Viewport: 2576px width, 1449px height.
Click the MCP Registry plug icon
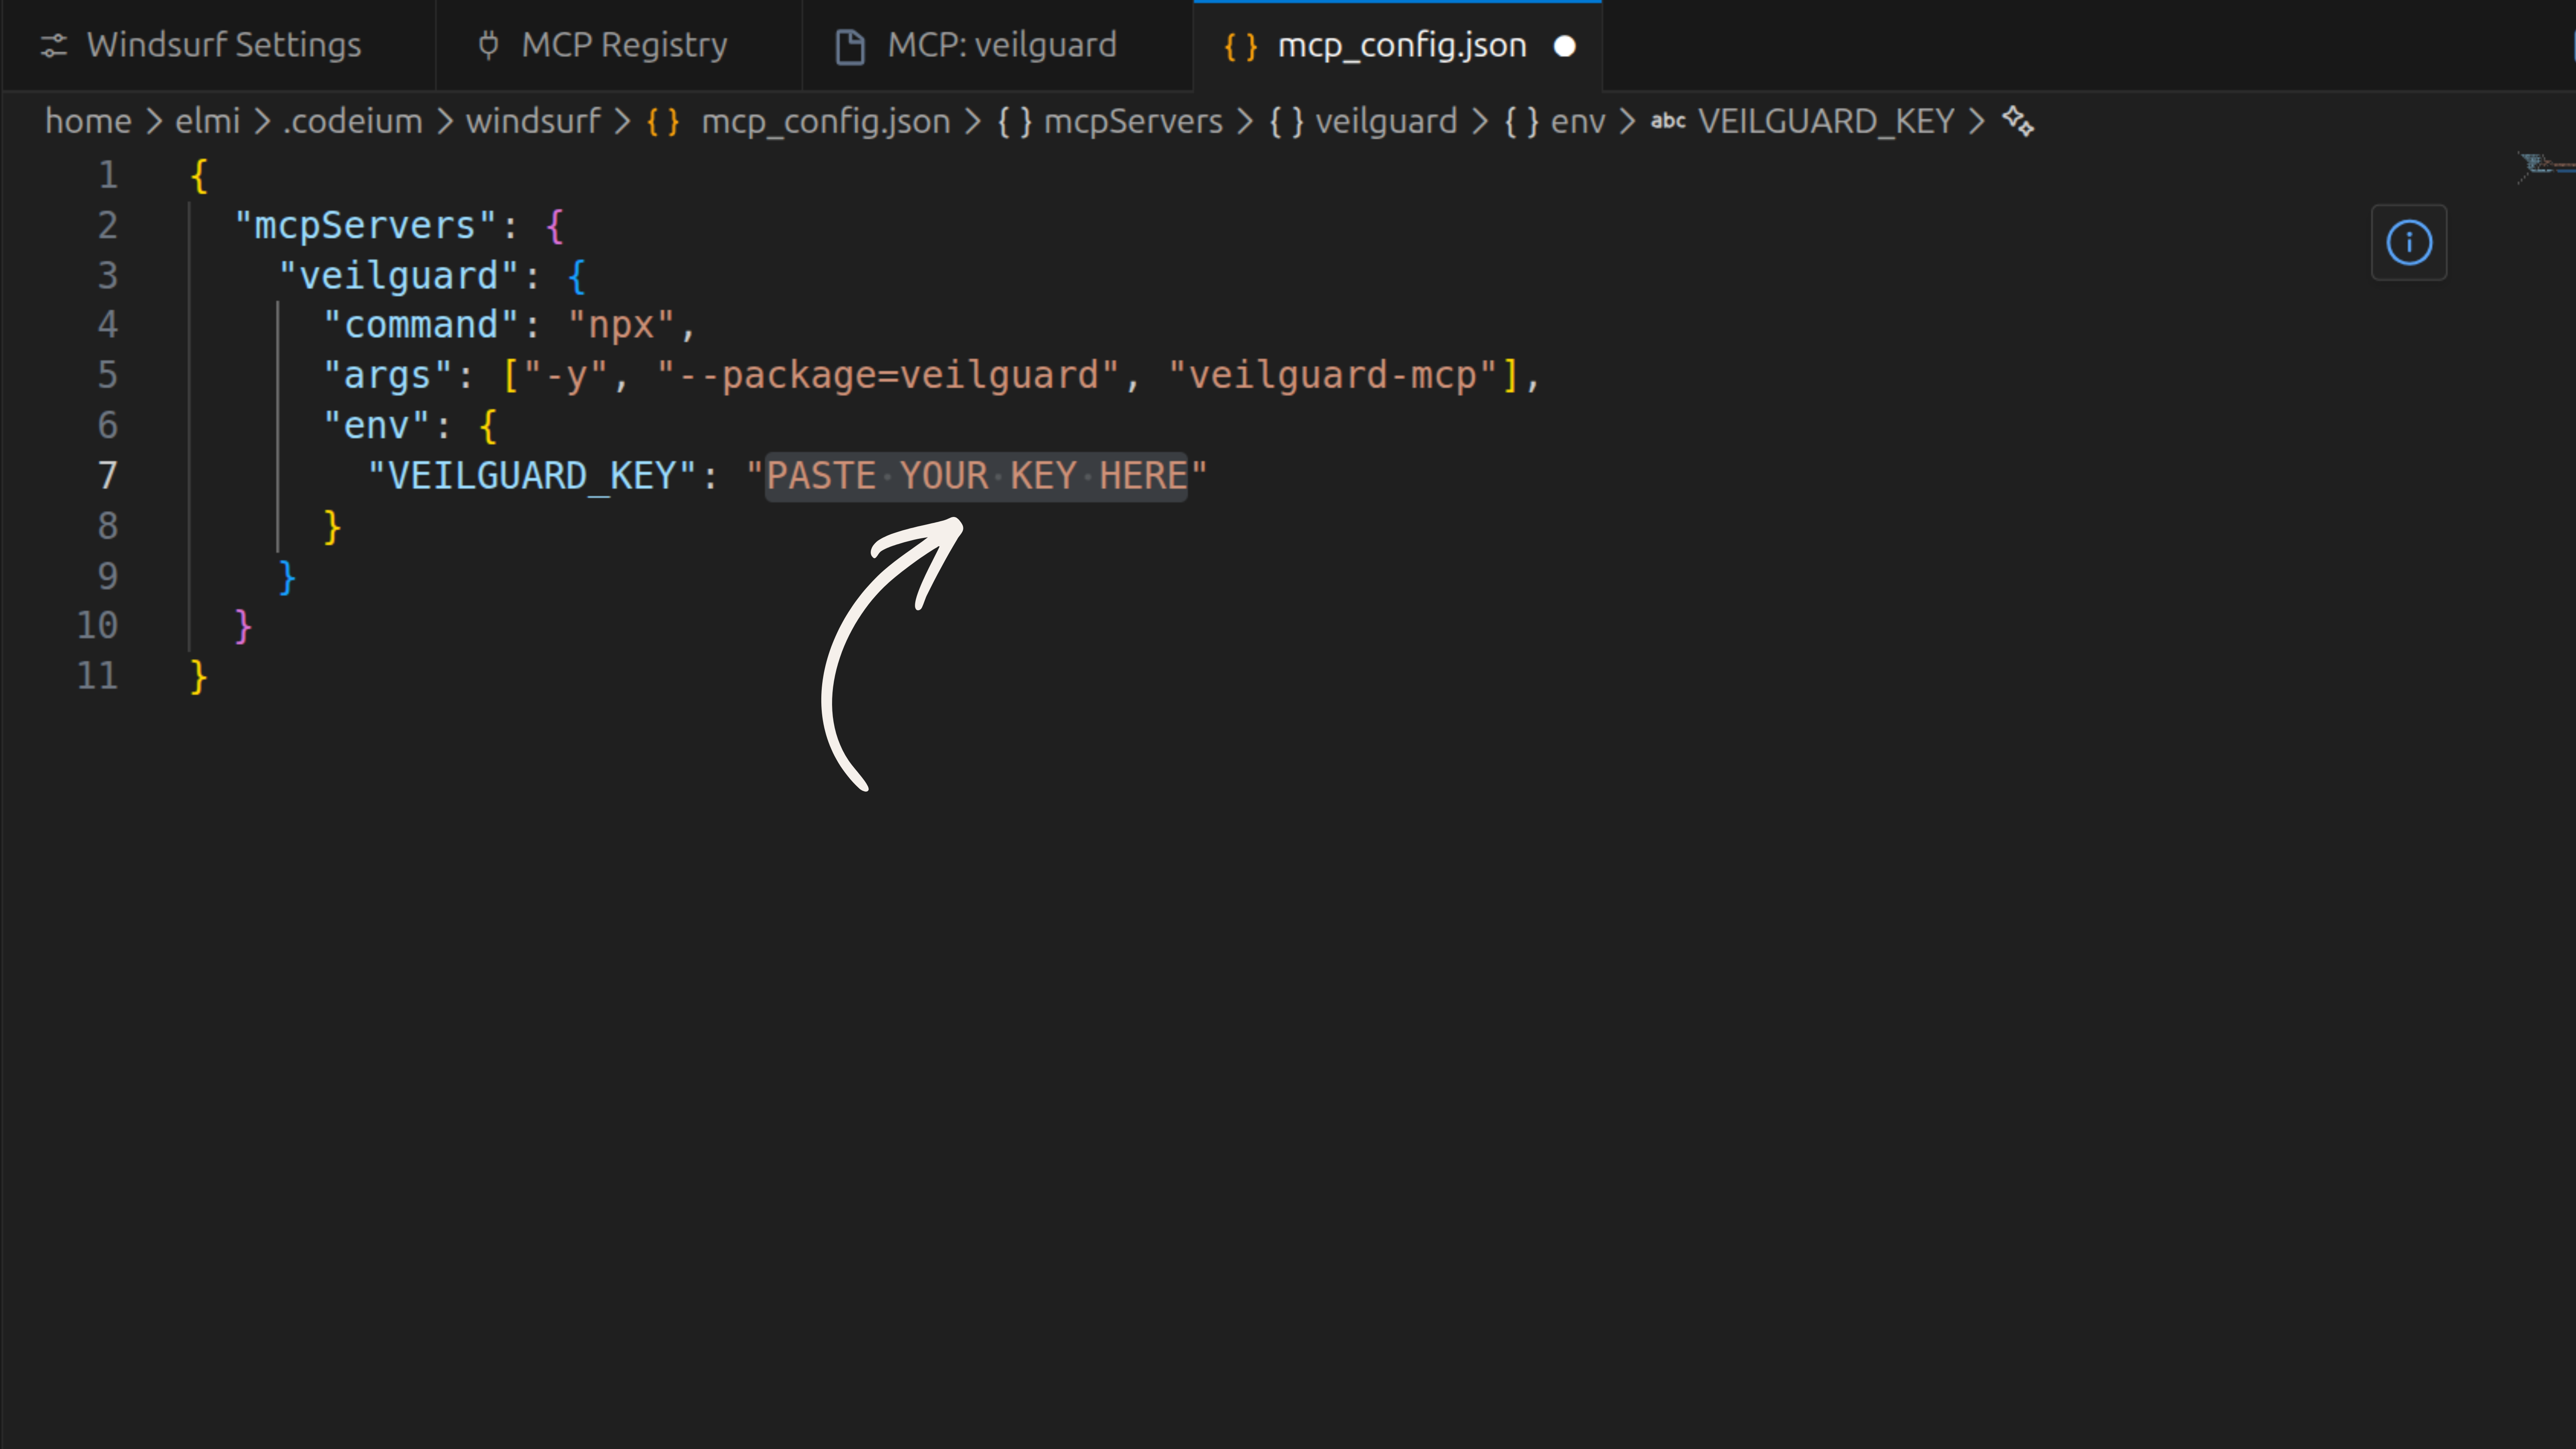(x=488, y=46)
